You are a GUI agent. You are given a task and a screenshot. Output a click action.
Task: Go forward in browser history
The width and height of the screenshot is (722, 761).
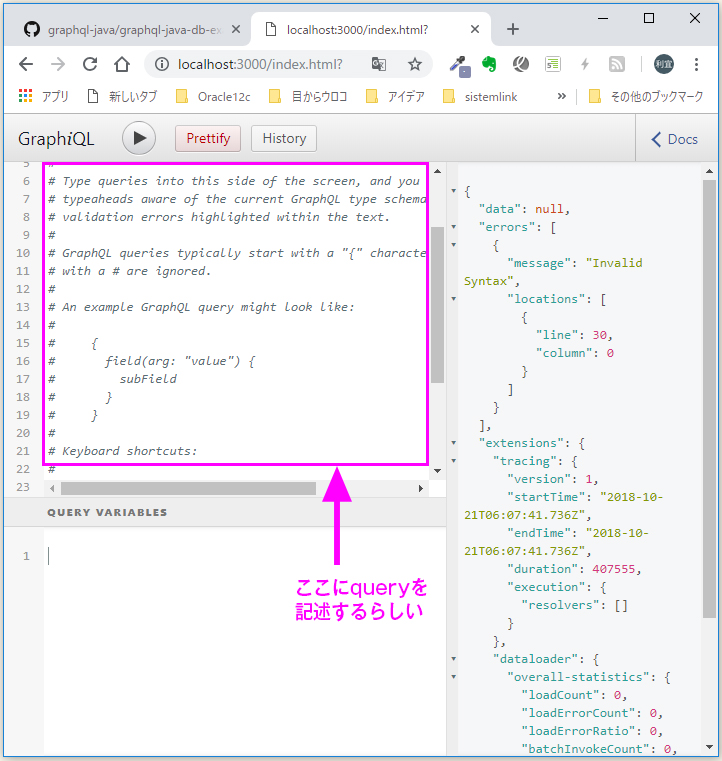[x=58, y=64]
